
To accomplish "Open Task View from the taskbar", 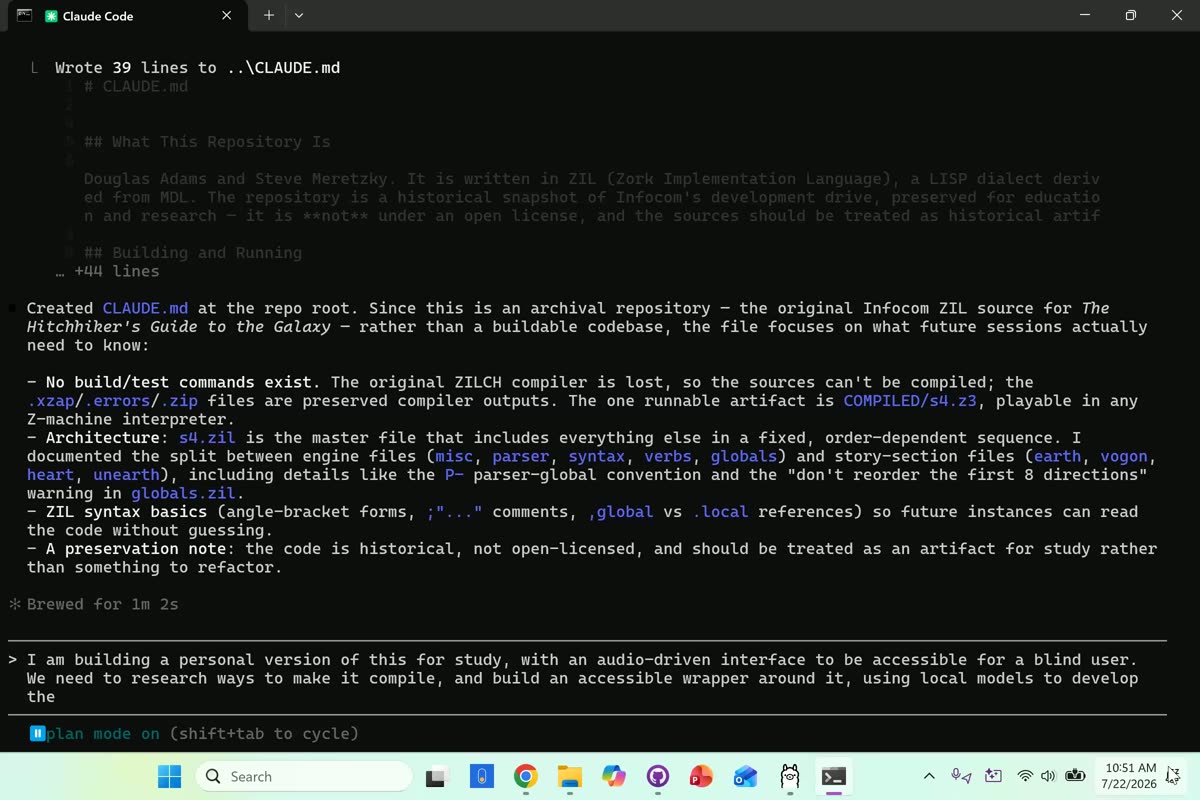I will coord(438,776).
